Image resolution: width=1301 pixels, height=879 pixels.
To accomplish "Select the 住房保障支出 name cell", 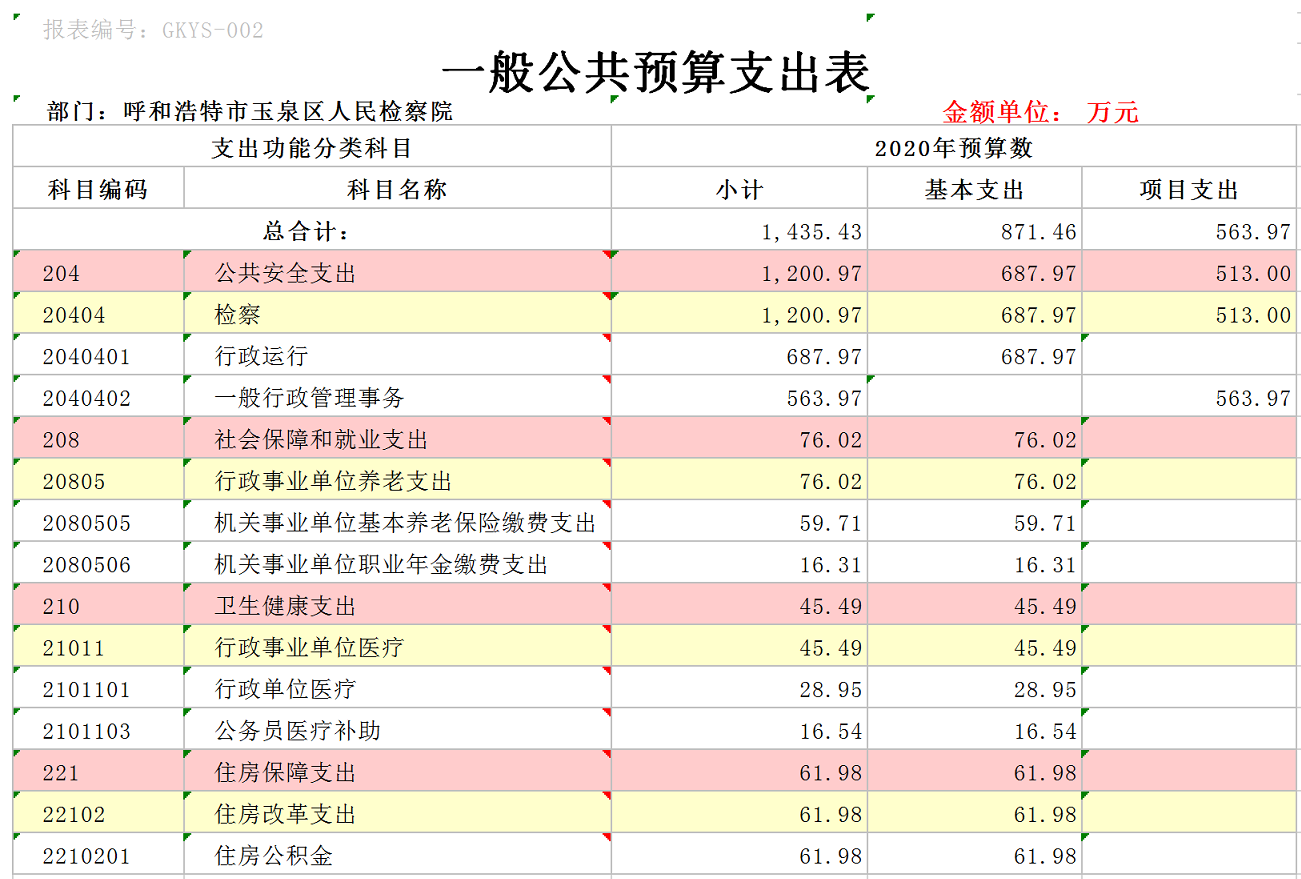I will coord(398,773).
